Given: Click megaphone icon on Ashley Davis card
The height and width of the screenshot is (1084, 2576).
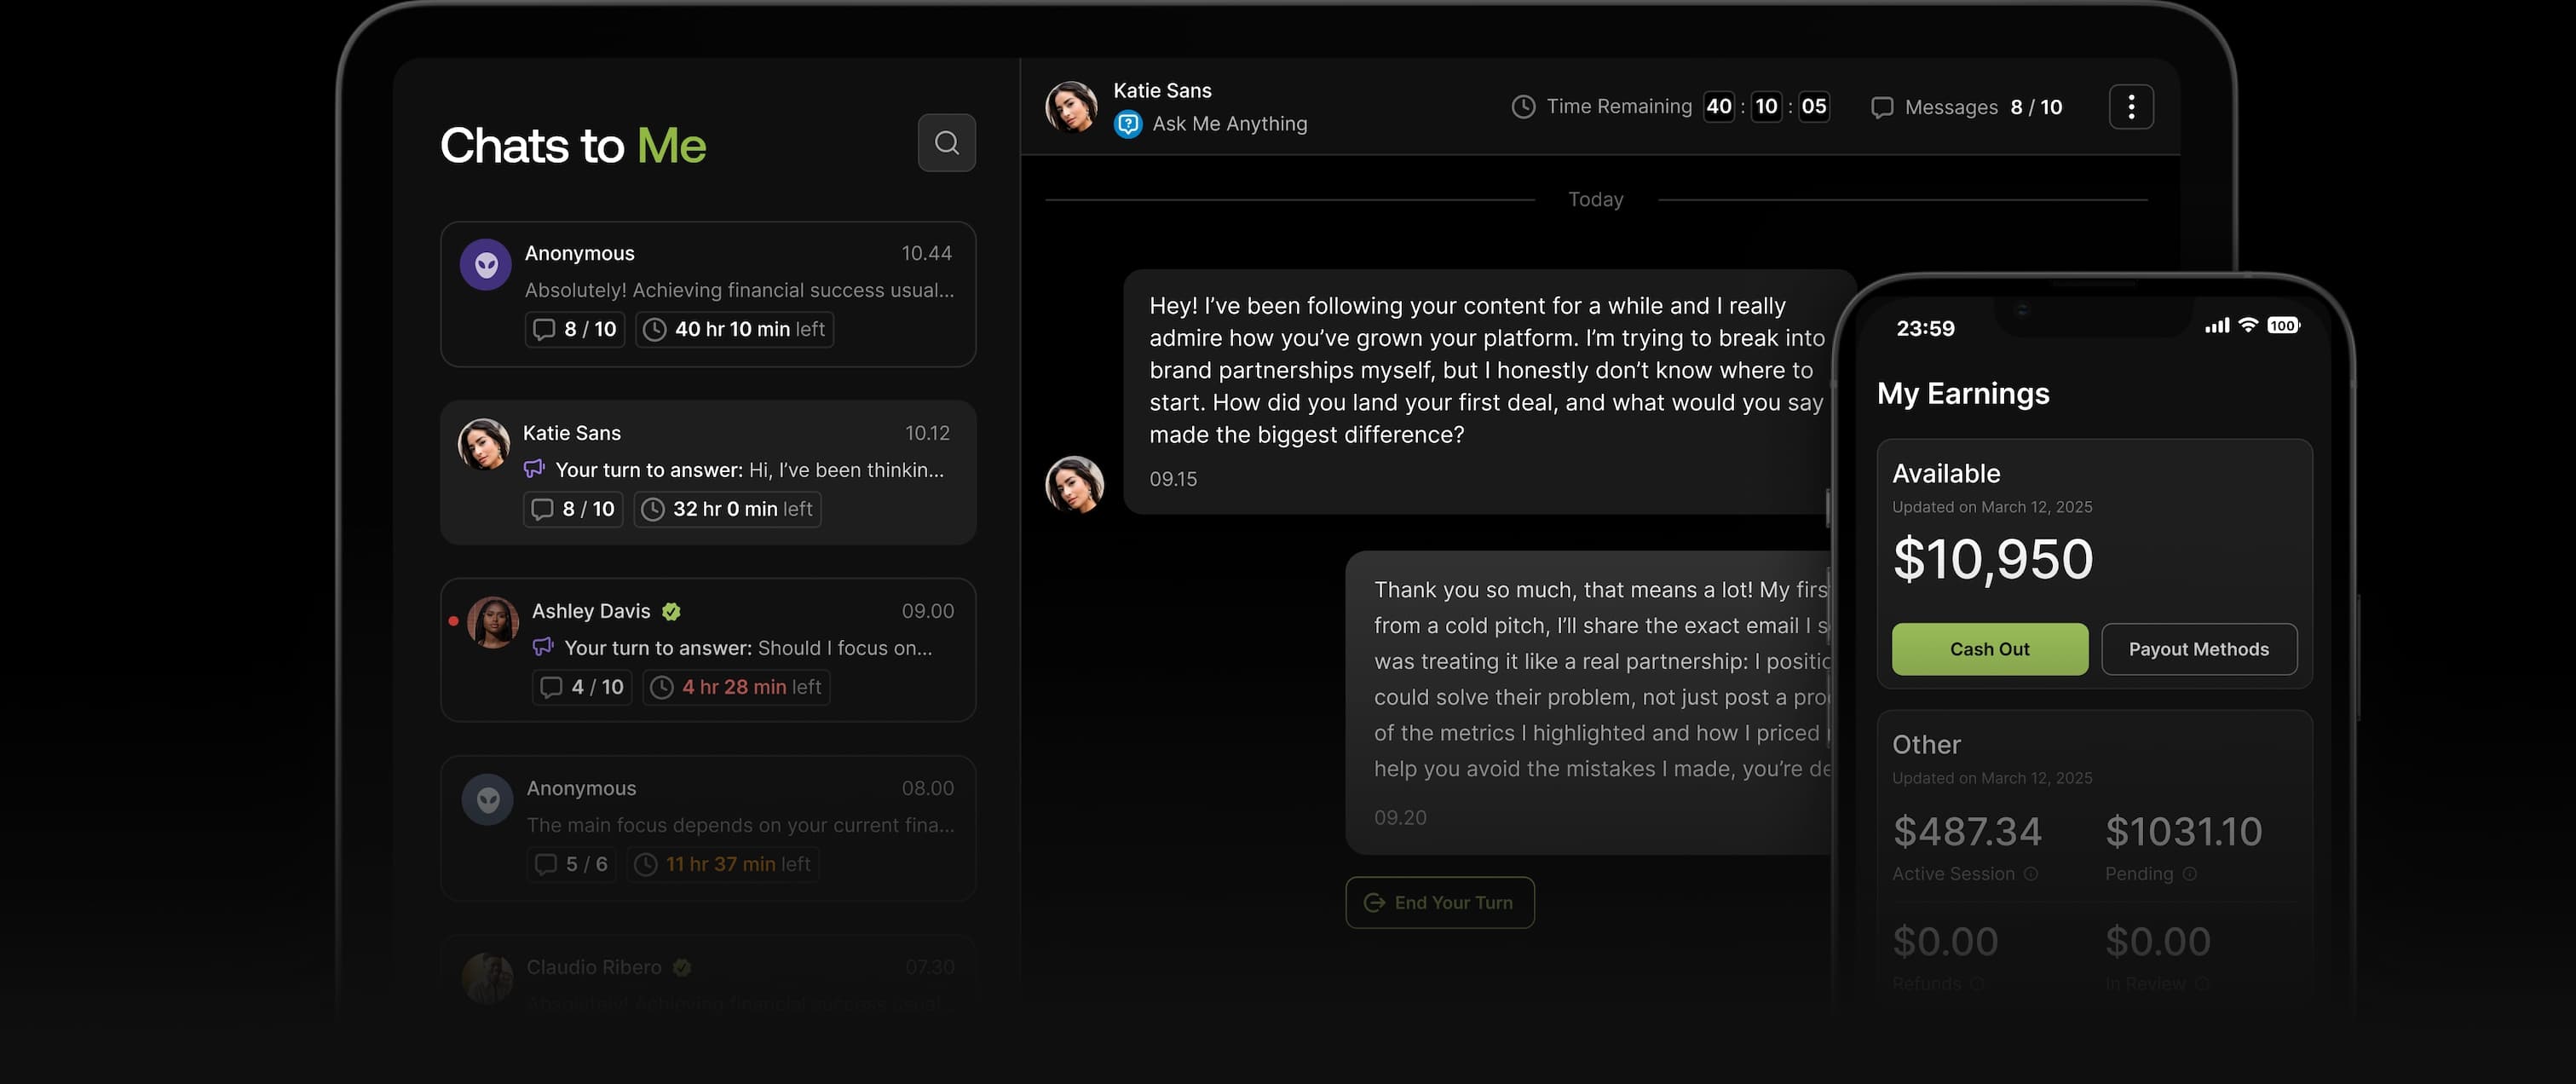Looking at the screenshot, I should (543, 646).
